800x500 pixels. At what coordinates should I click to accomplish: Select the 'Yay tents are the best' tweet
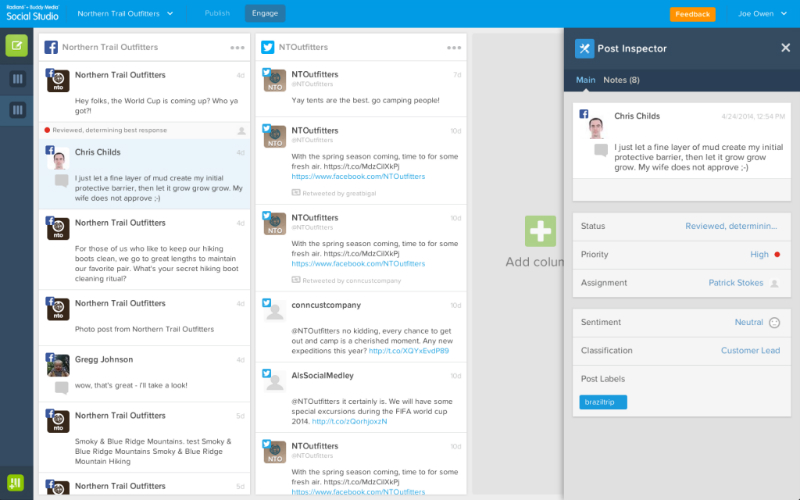[361, 89]
